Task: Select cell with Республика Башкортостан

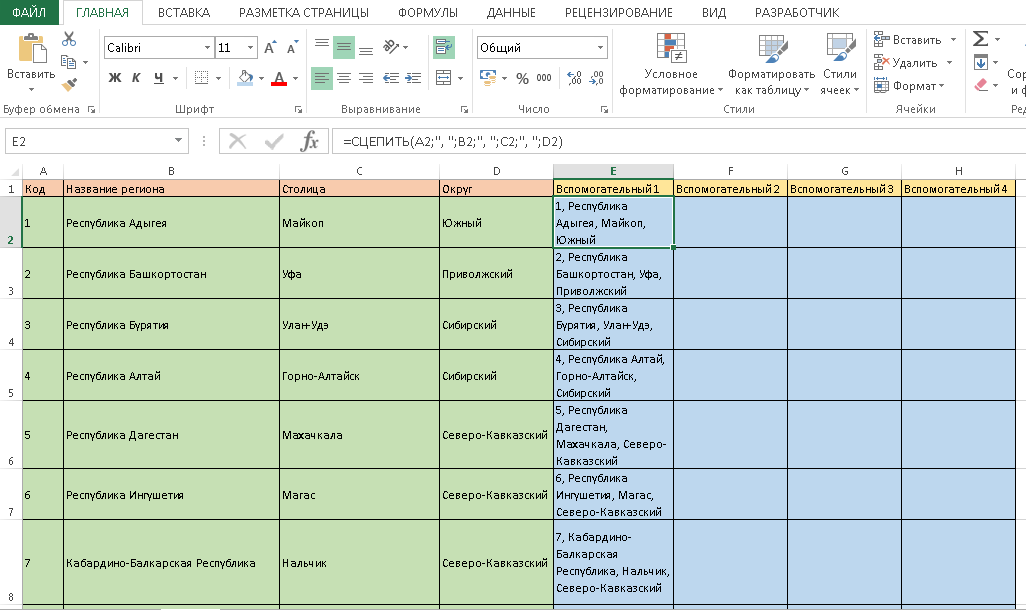Action: tap(171, 274)
